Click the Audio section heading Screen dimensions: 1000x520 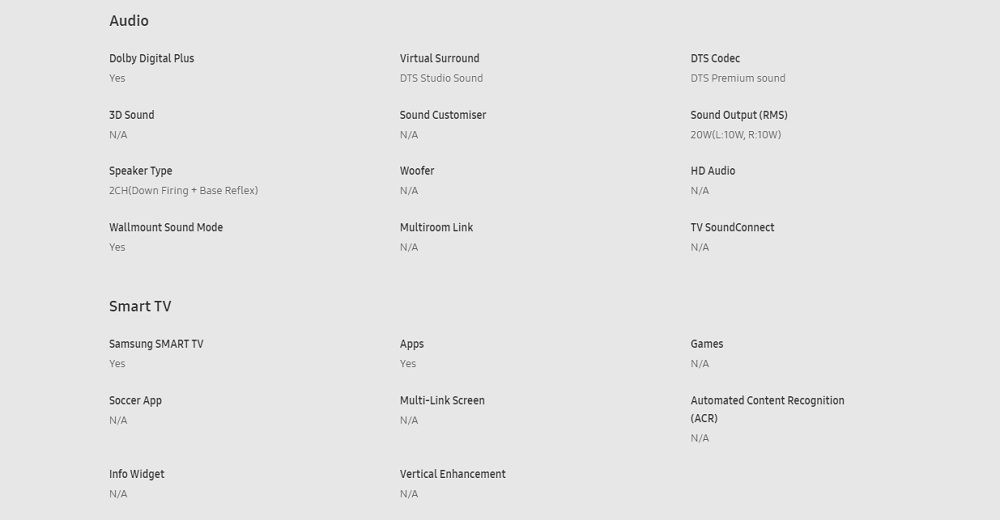click(129, 20)
